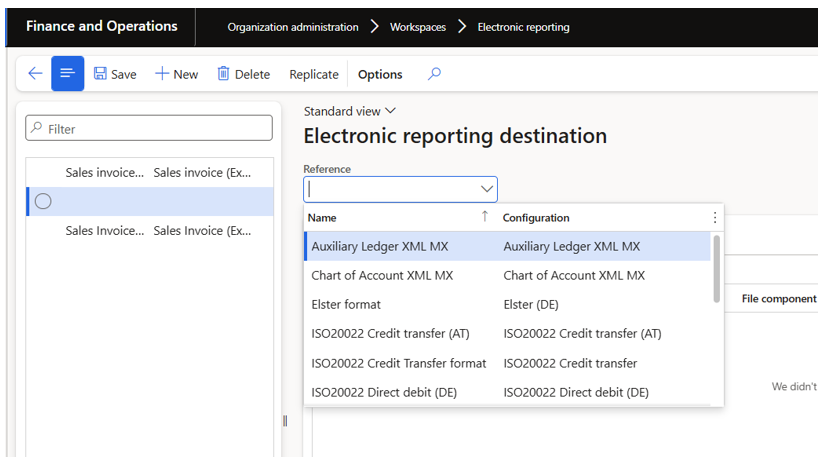Open the toolbar search magnifier
838x460 pixels.
point(434,73)
